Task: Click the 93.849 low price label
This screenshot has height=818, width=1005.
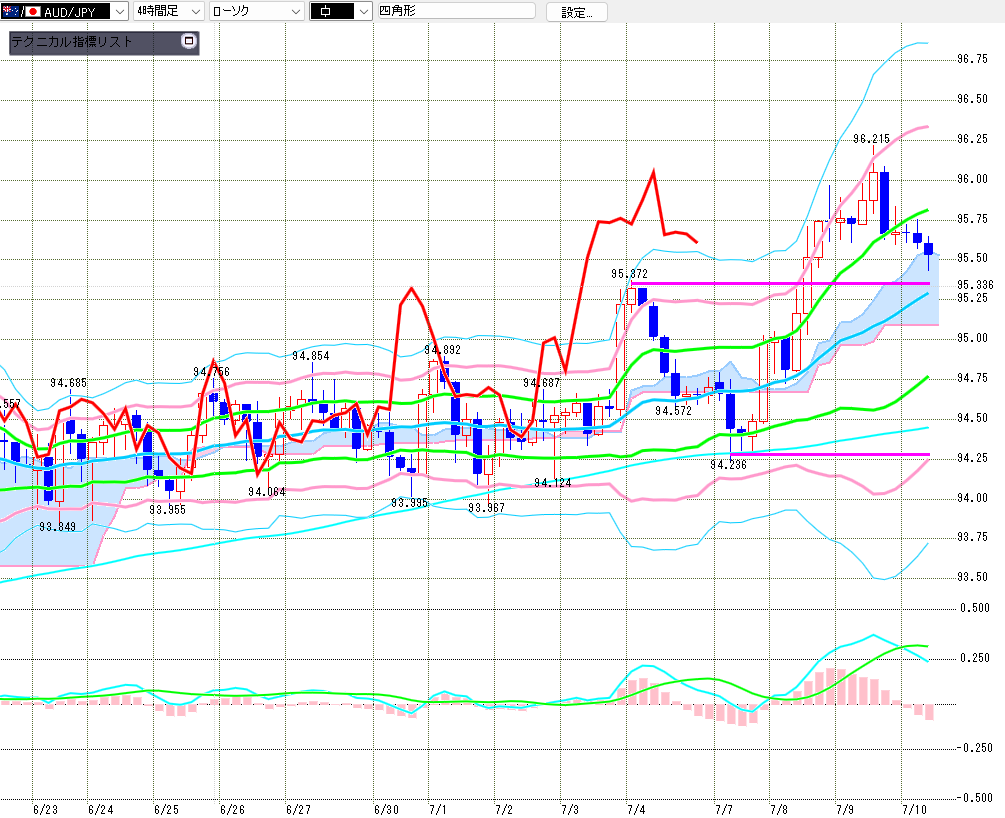Action: point(57,526)
